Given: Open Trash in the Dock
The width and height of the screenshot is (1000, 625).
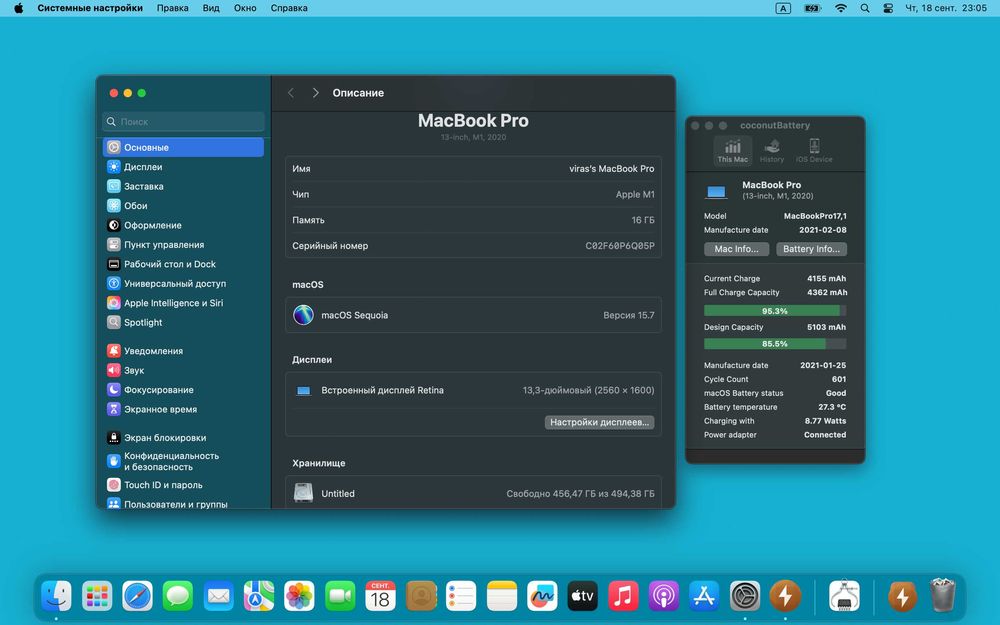Looking at the screenshot, I should [x=943, y=596].
